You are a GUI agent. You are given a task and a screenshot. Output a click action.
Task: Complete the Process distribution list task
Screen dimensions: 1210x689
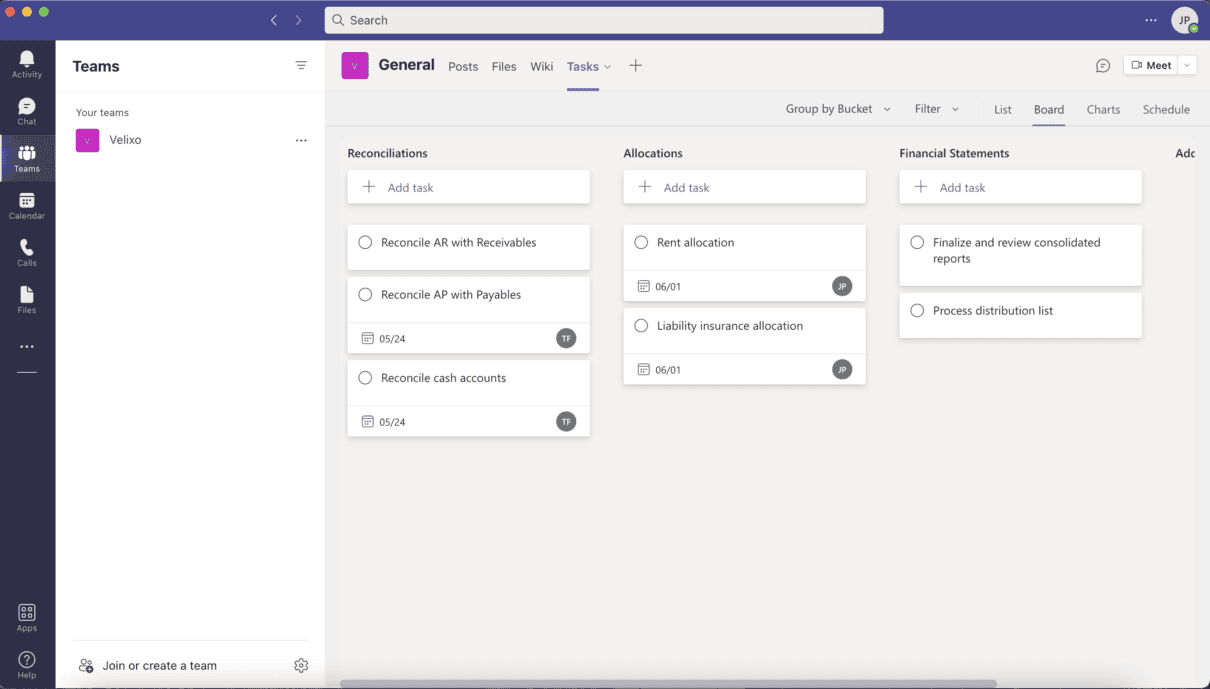coord(917,310)
